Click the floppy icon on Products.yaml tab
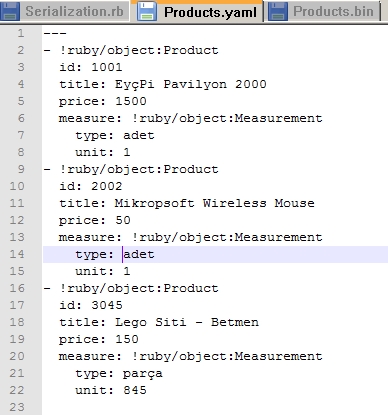The image size is (388, 415). point(147,12)
